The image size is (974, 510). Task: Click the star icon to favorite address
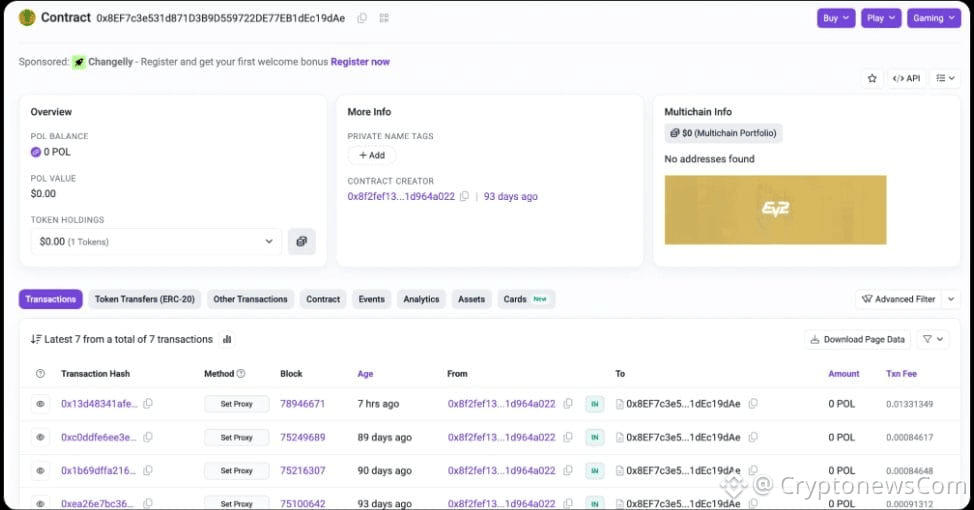point(872,78)
